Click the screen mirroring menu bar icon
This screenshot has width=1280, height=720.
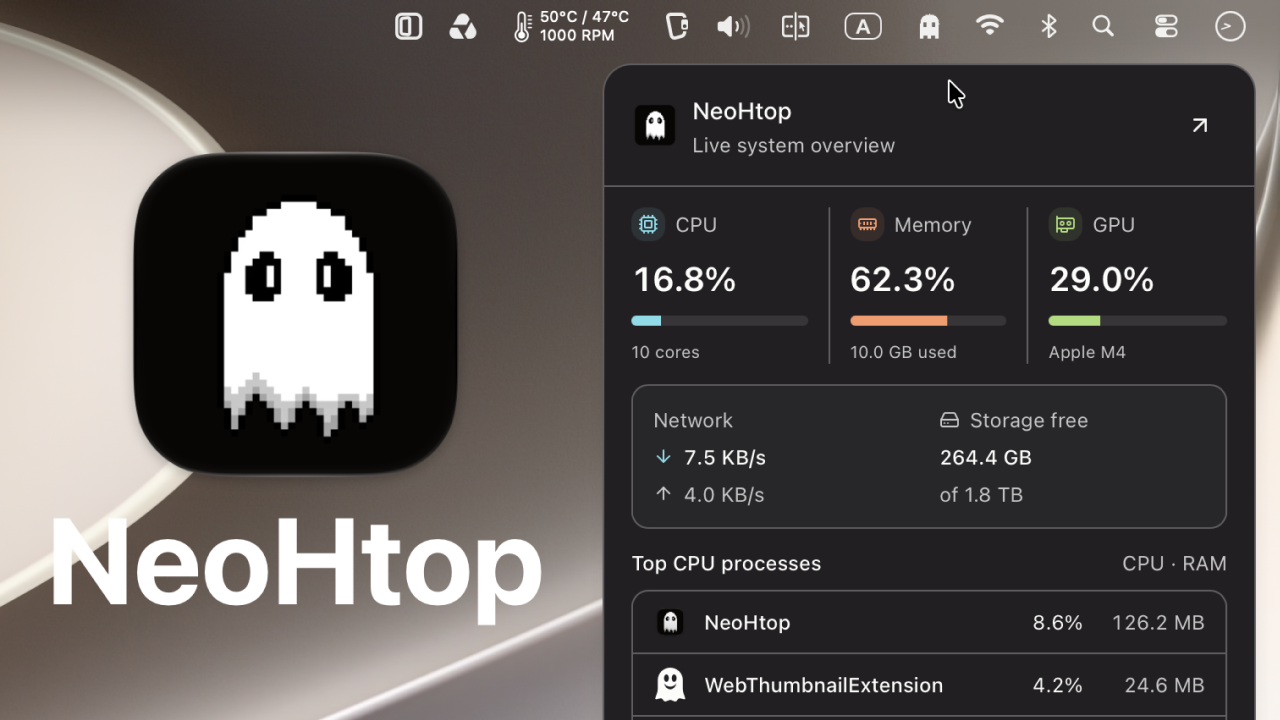click(x=795, y=27)
